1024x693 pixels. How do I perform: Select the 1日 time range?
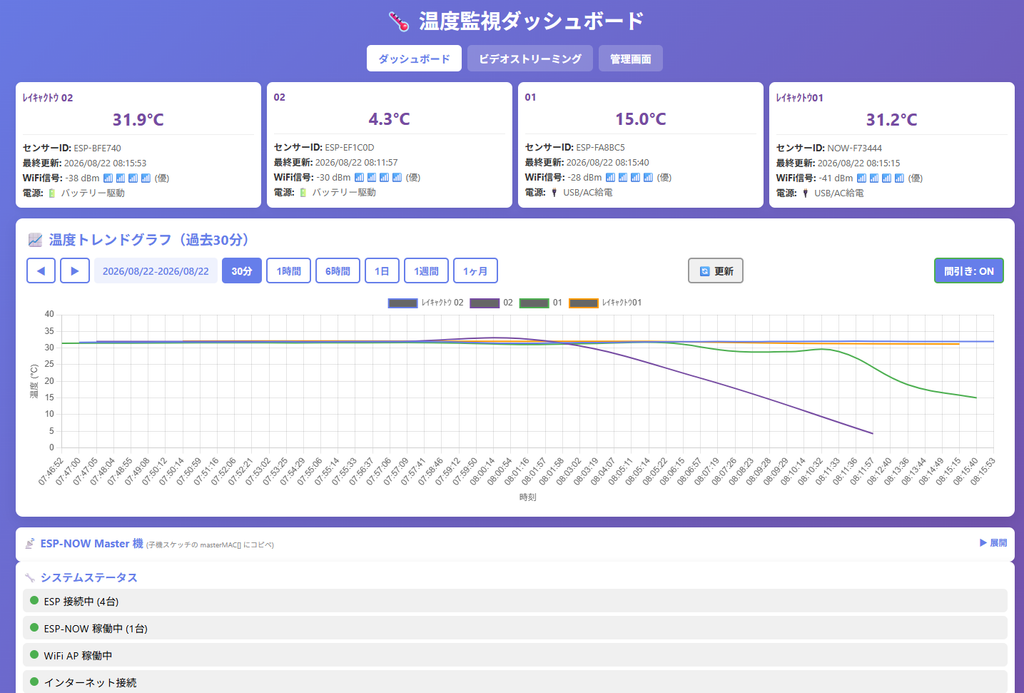click(382, 271)
